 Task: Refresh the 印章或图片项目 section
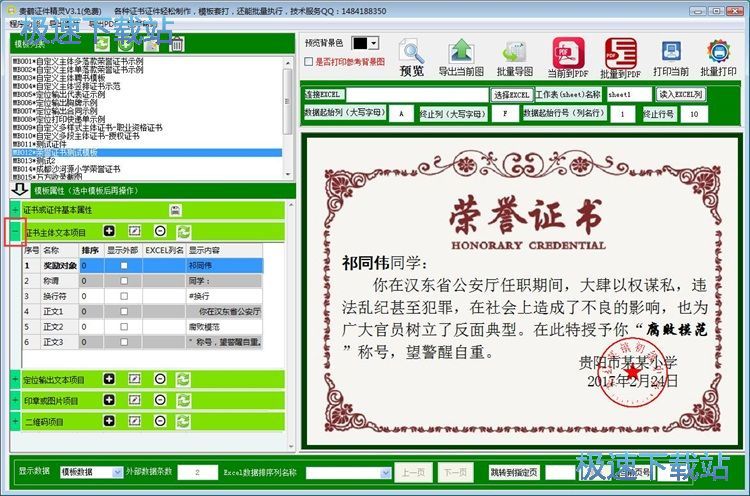[x=184, y=400]
